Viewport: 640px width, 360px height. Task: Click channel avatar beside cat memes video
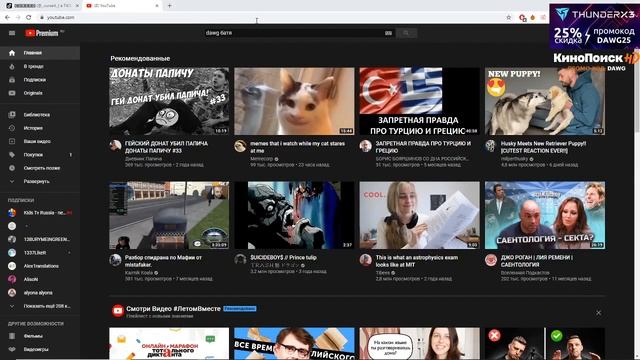(x=240, y=146)
